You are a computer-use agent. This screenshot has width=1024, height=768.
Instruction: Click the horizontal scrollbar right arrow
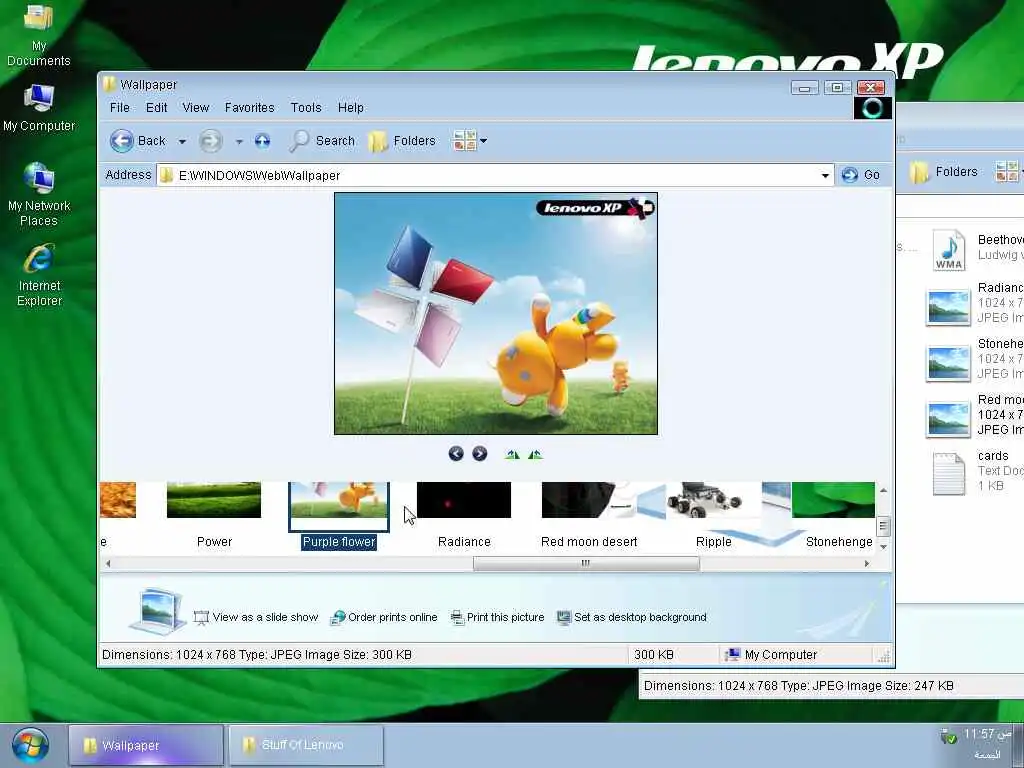coord(867,564)
